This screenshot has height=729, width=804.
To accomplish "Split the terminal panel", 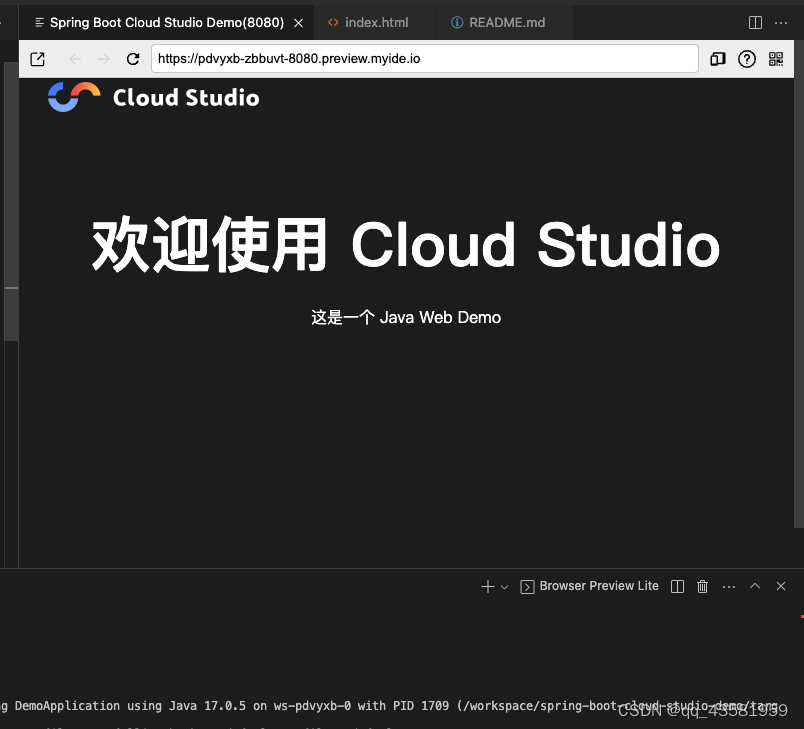I will pyautogui.click(x=677, y=586).
